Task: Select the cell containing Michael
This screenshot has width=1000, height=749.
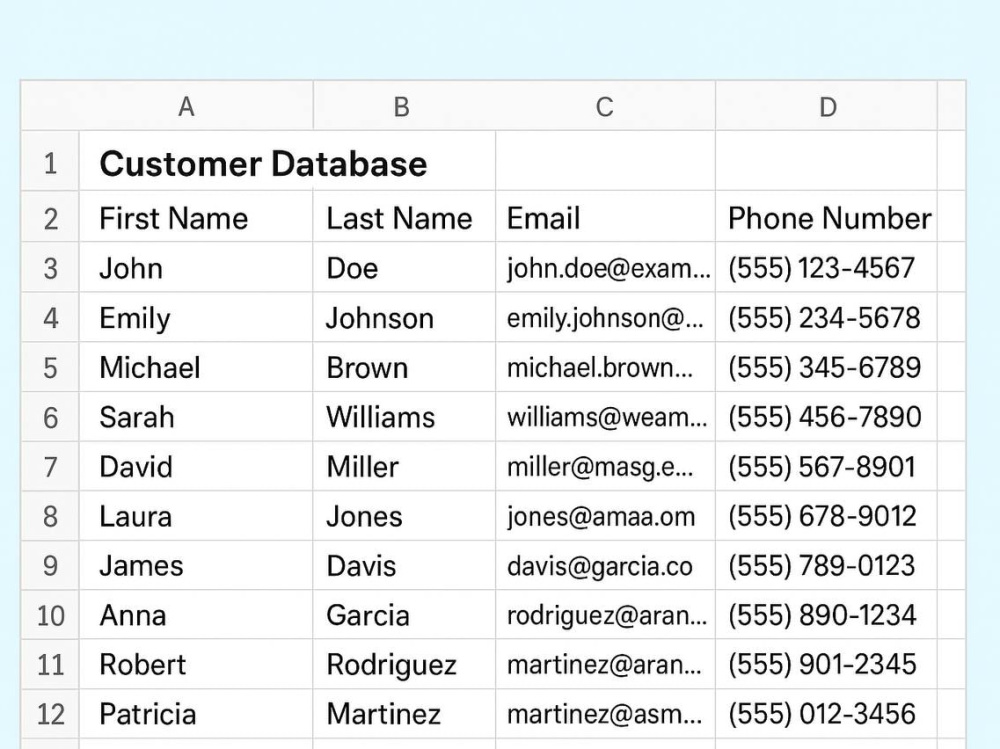Action: click(x=196, y=367)
